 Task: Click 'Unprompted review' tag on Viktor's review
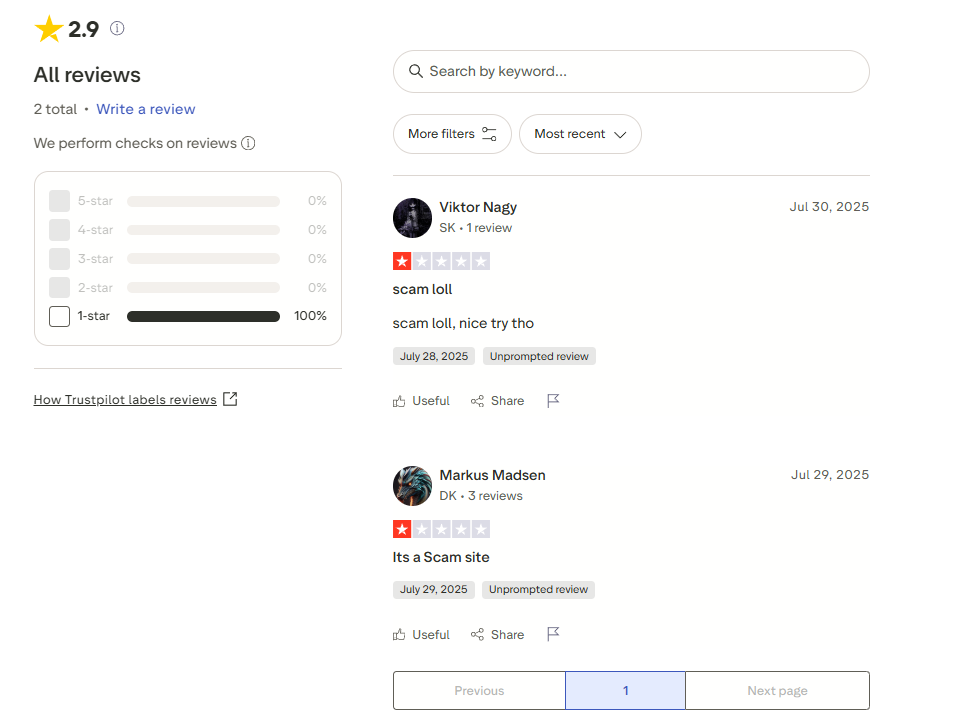(539, 357)
